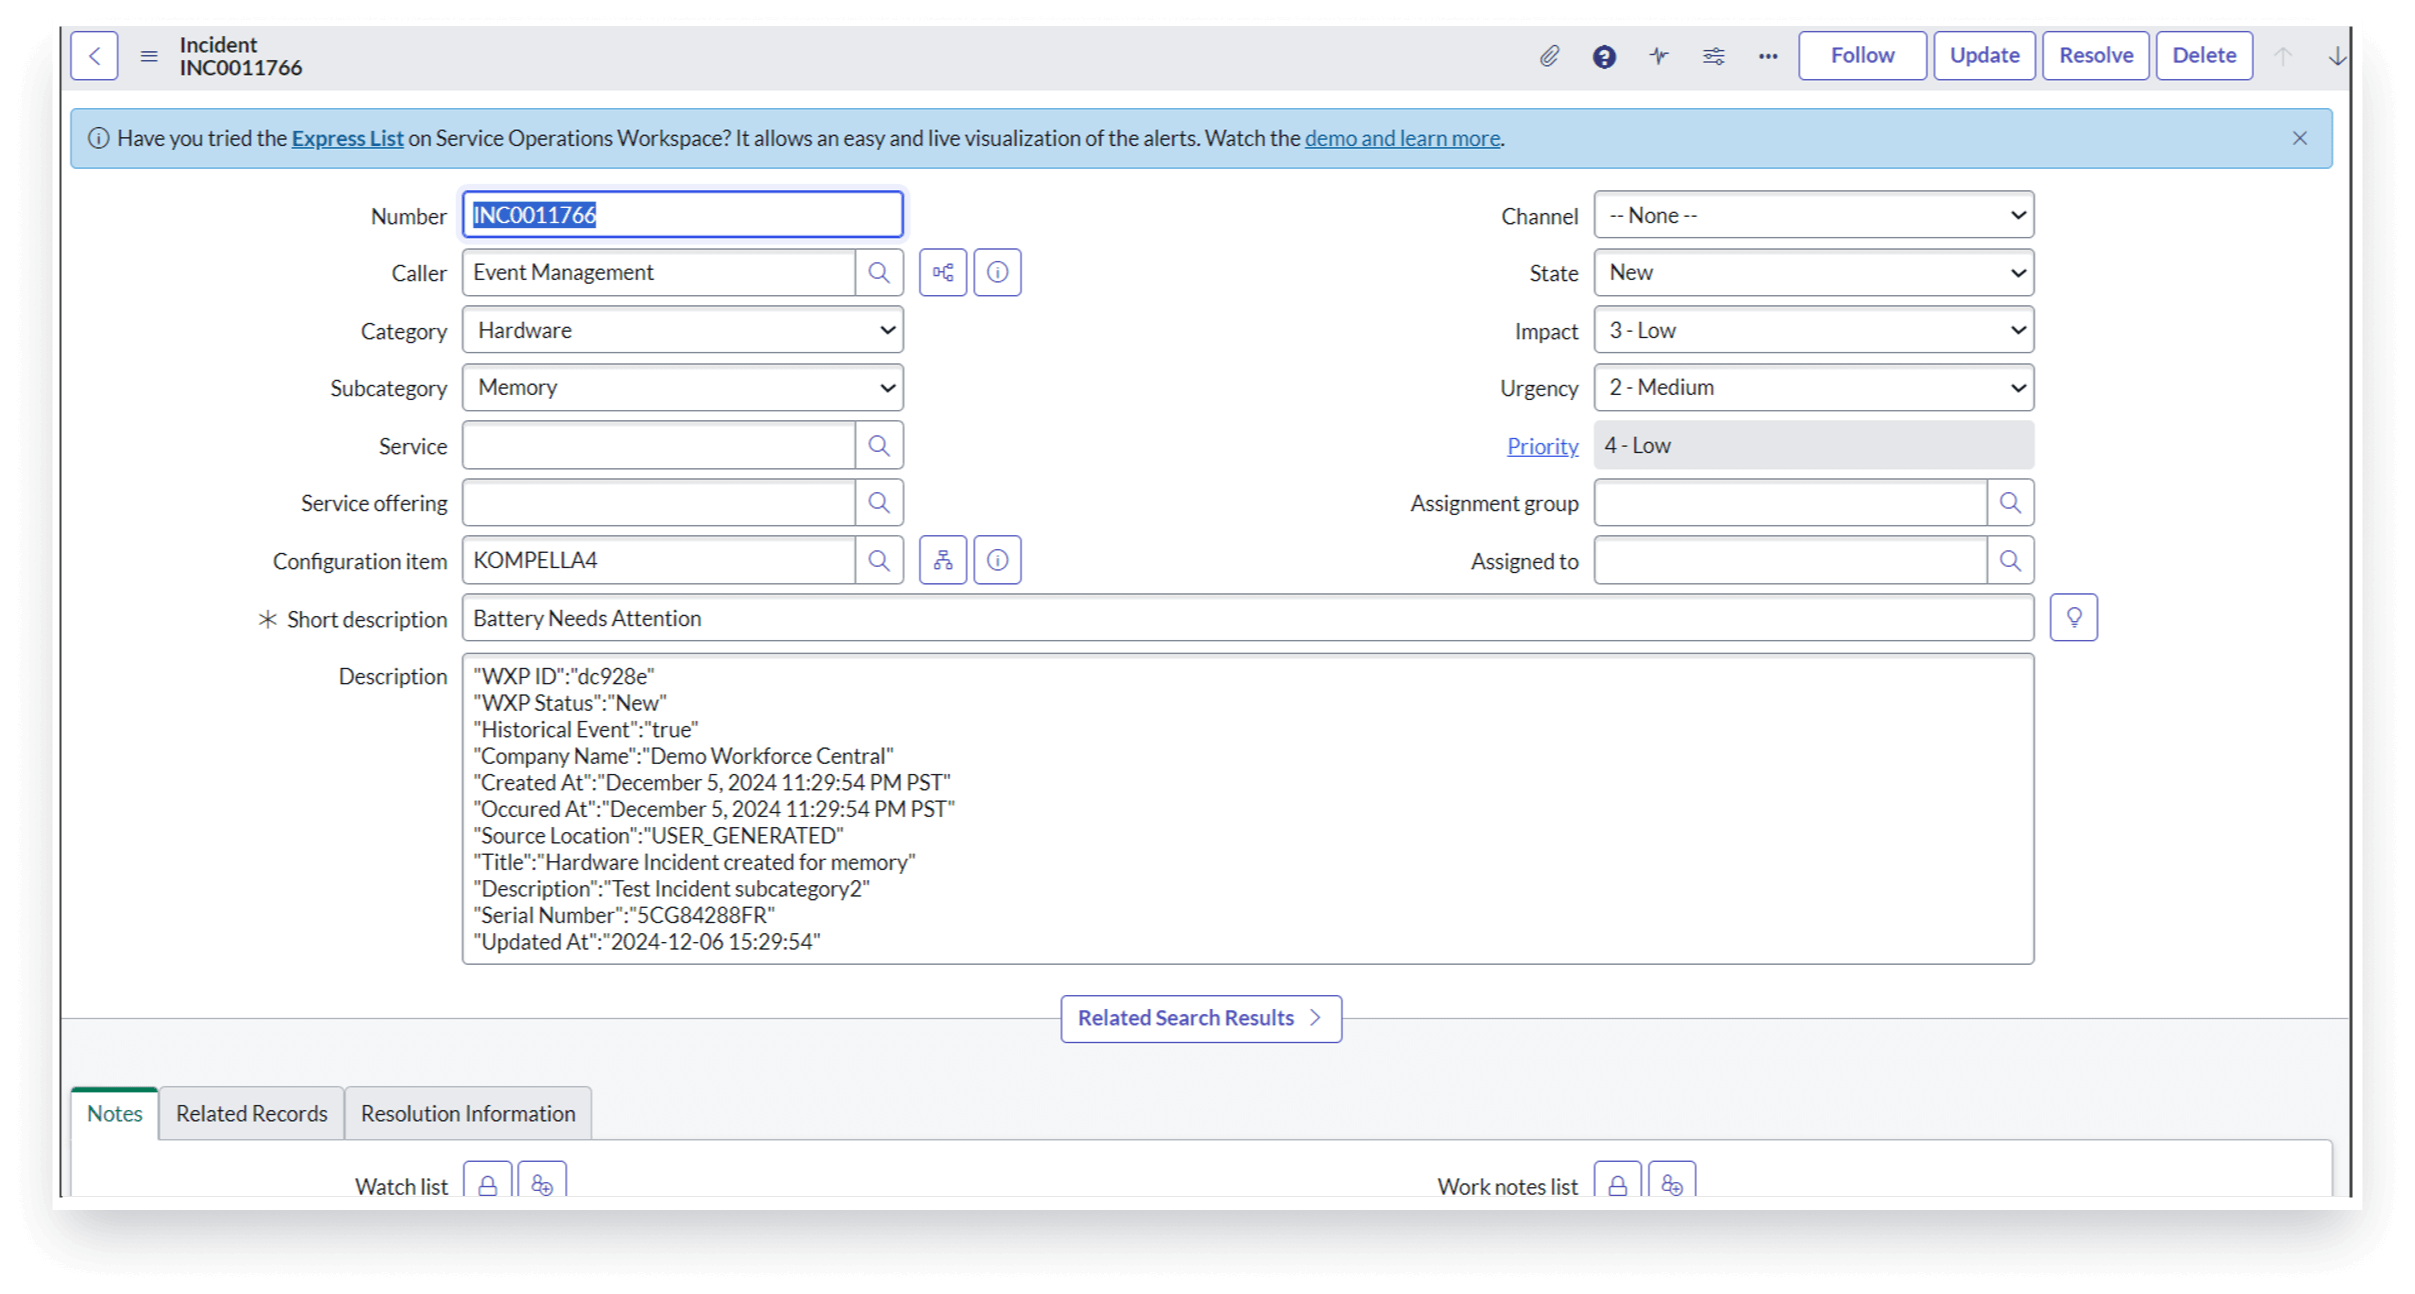Viewport: 2415px width, 1294px height.
Task: Open the personalize form settings icon
Action: click(1714, 56)
